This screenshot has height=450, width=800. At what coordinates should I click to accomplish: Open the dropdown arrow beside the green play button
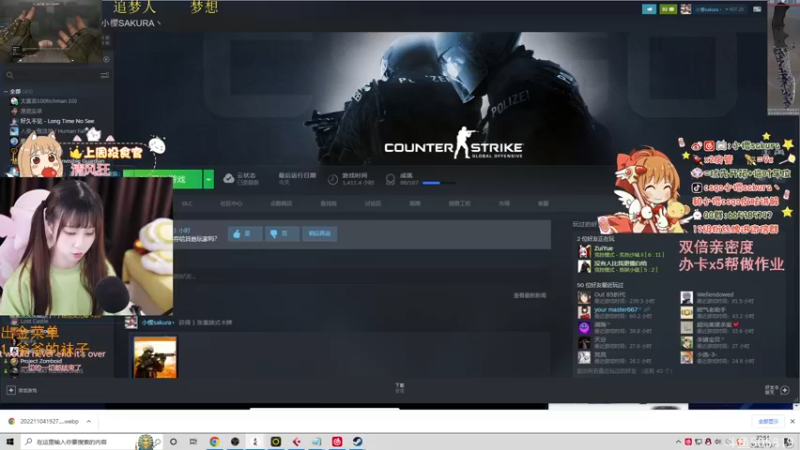tap(209, 180)
